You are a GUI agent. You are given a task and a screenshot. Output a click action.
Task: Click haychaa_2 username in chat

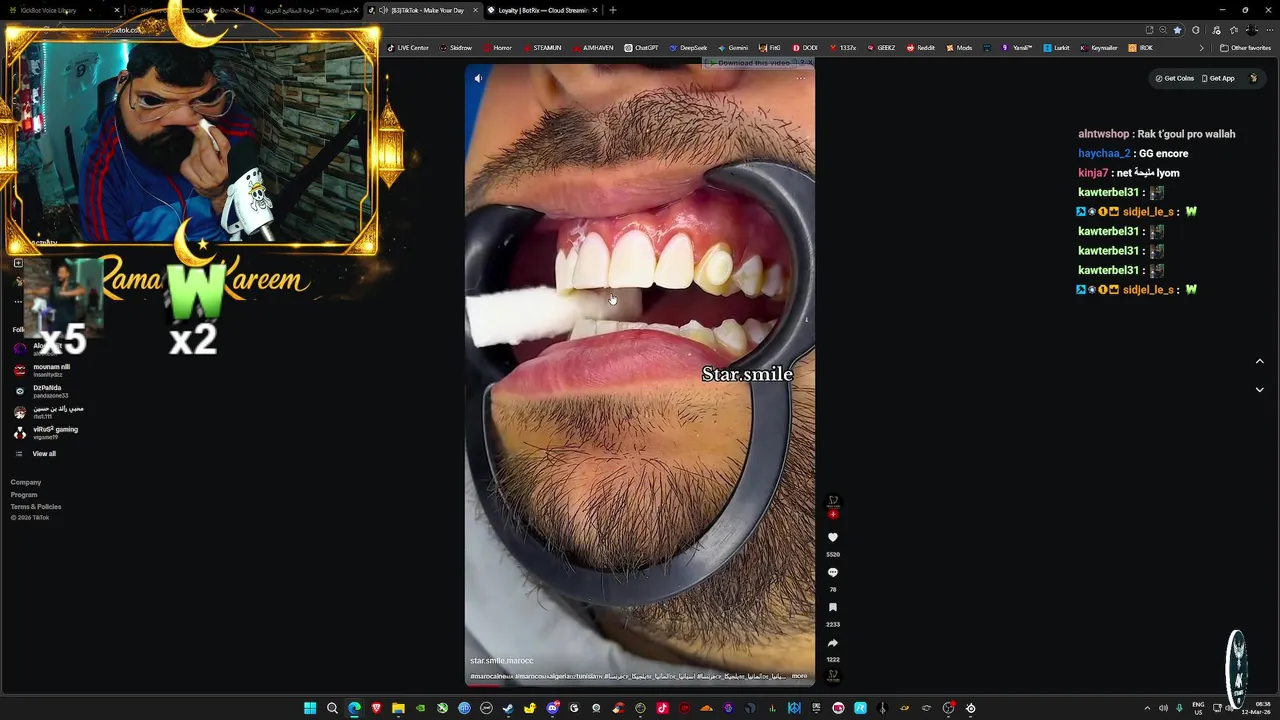(1104, 153)
